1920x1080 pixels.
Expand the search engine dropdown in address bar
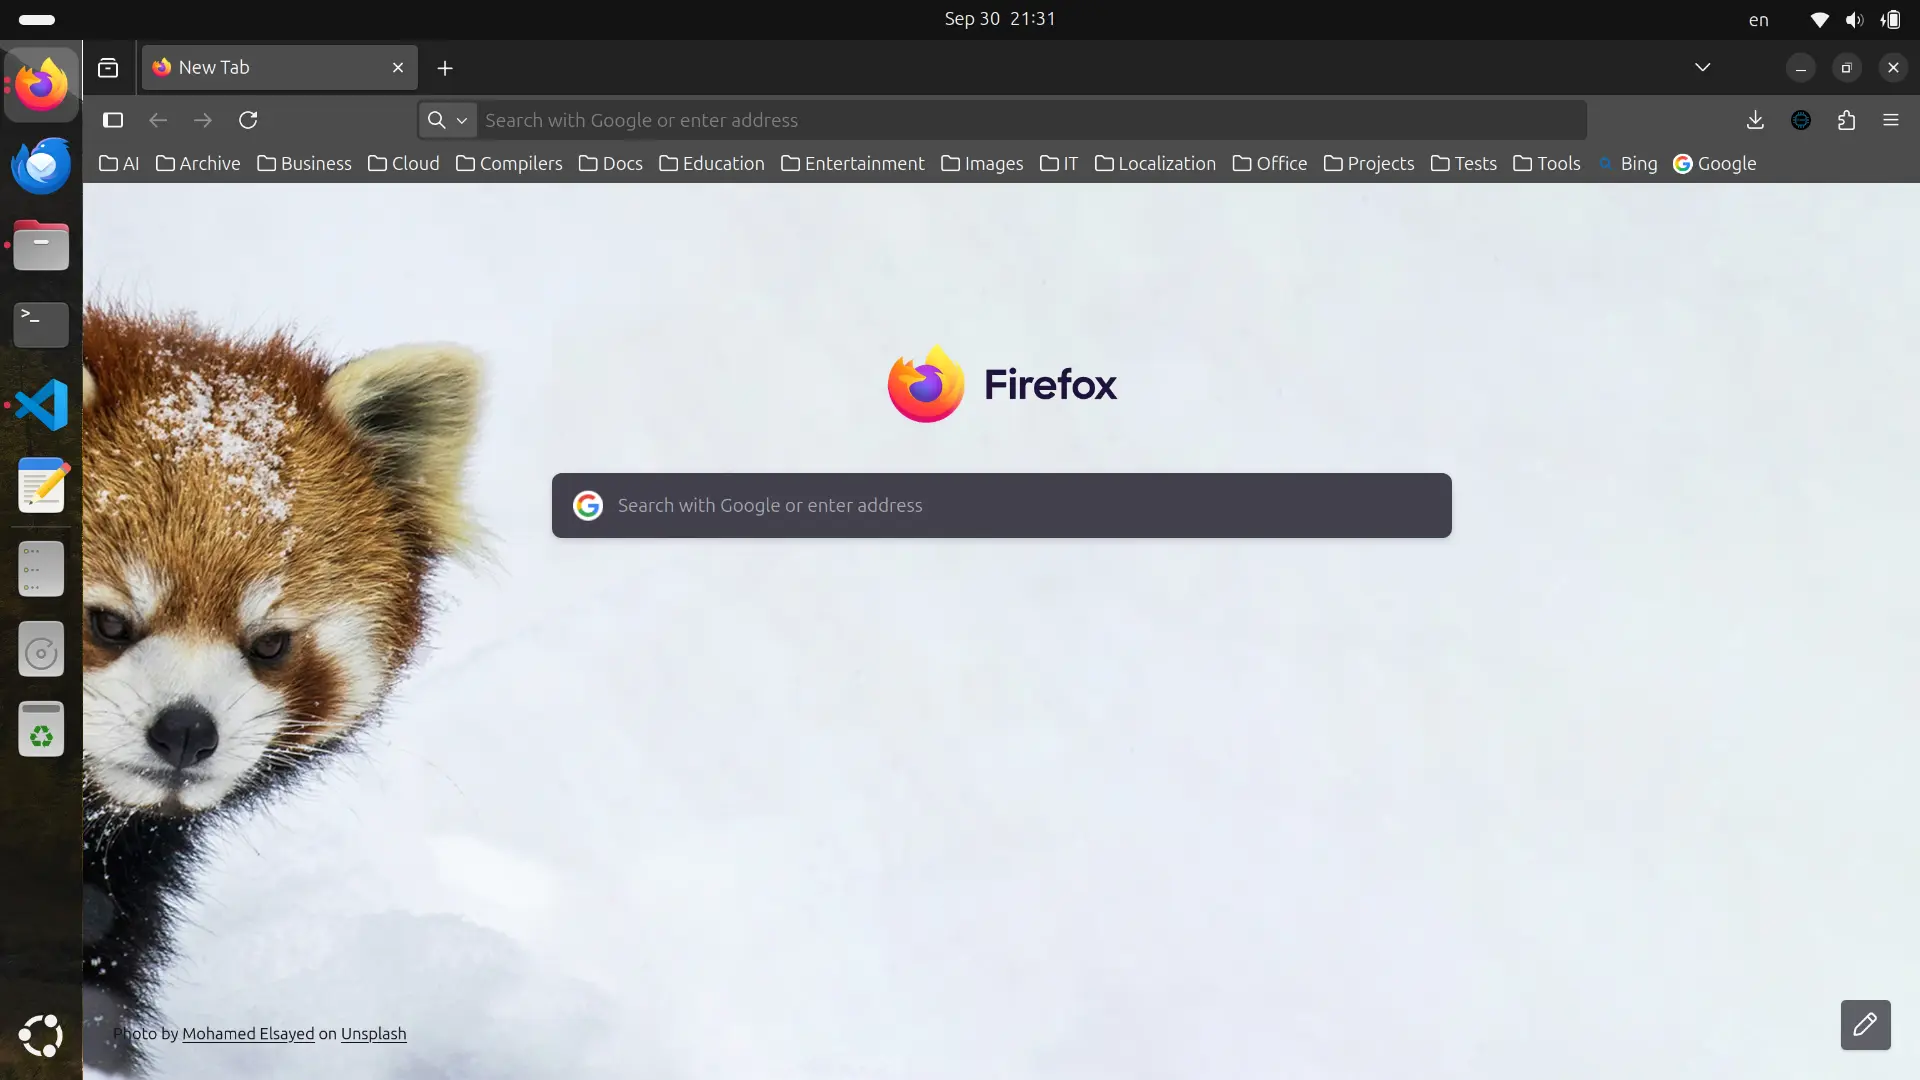461,120
